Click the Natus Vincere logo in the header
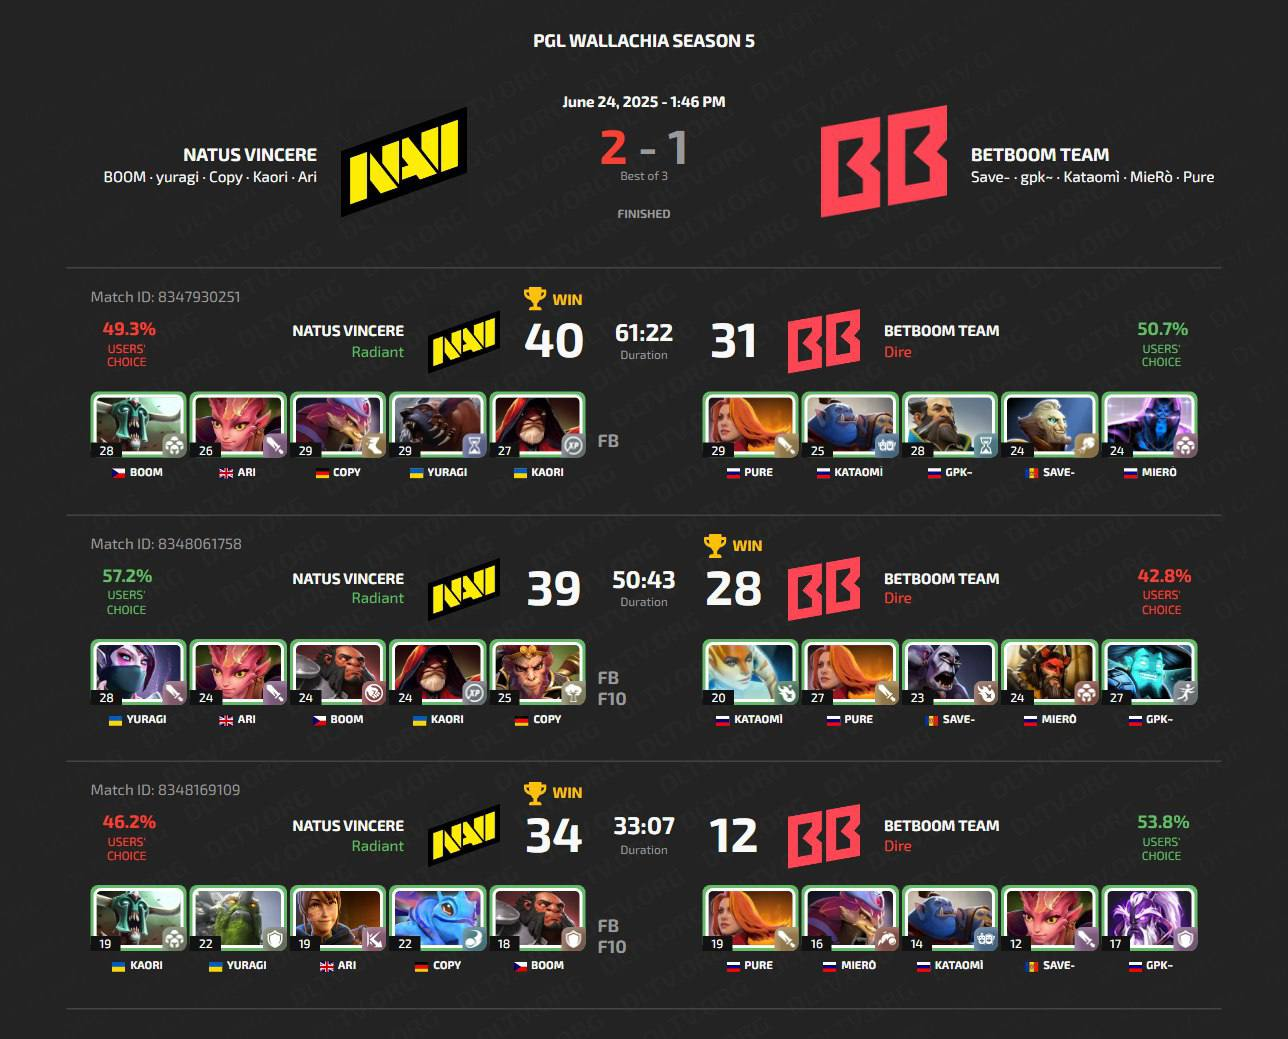This screenshot has height=1039, width=1288. (x=404, y=161)
